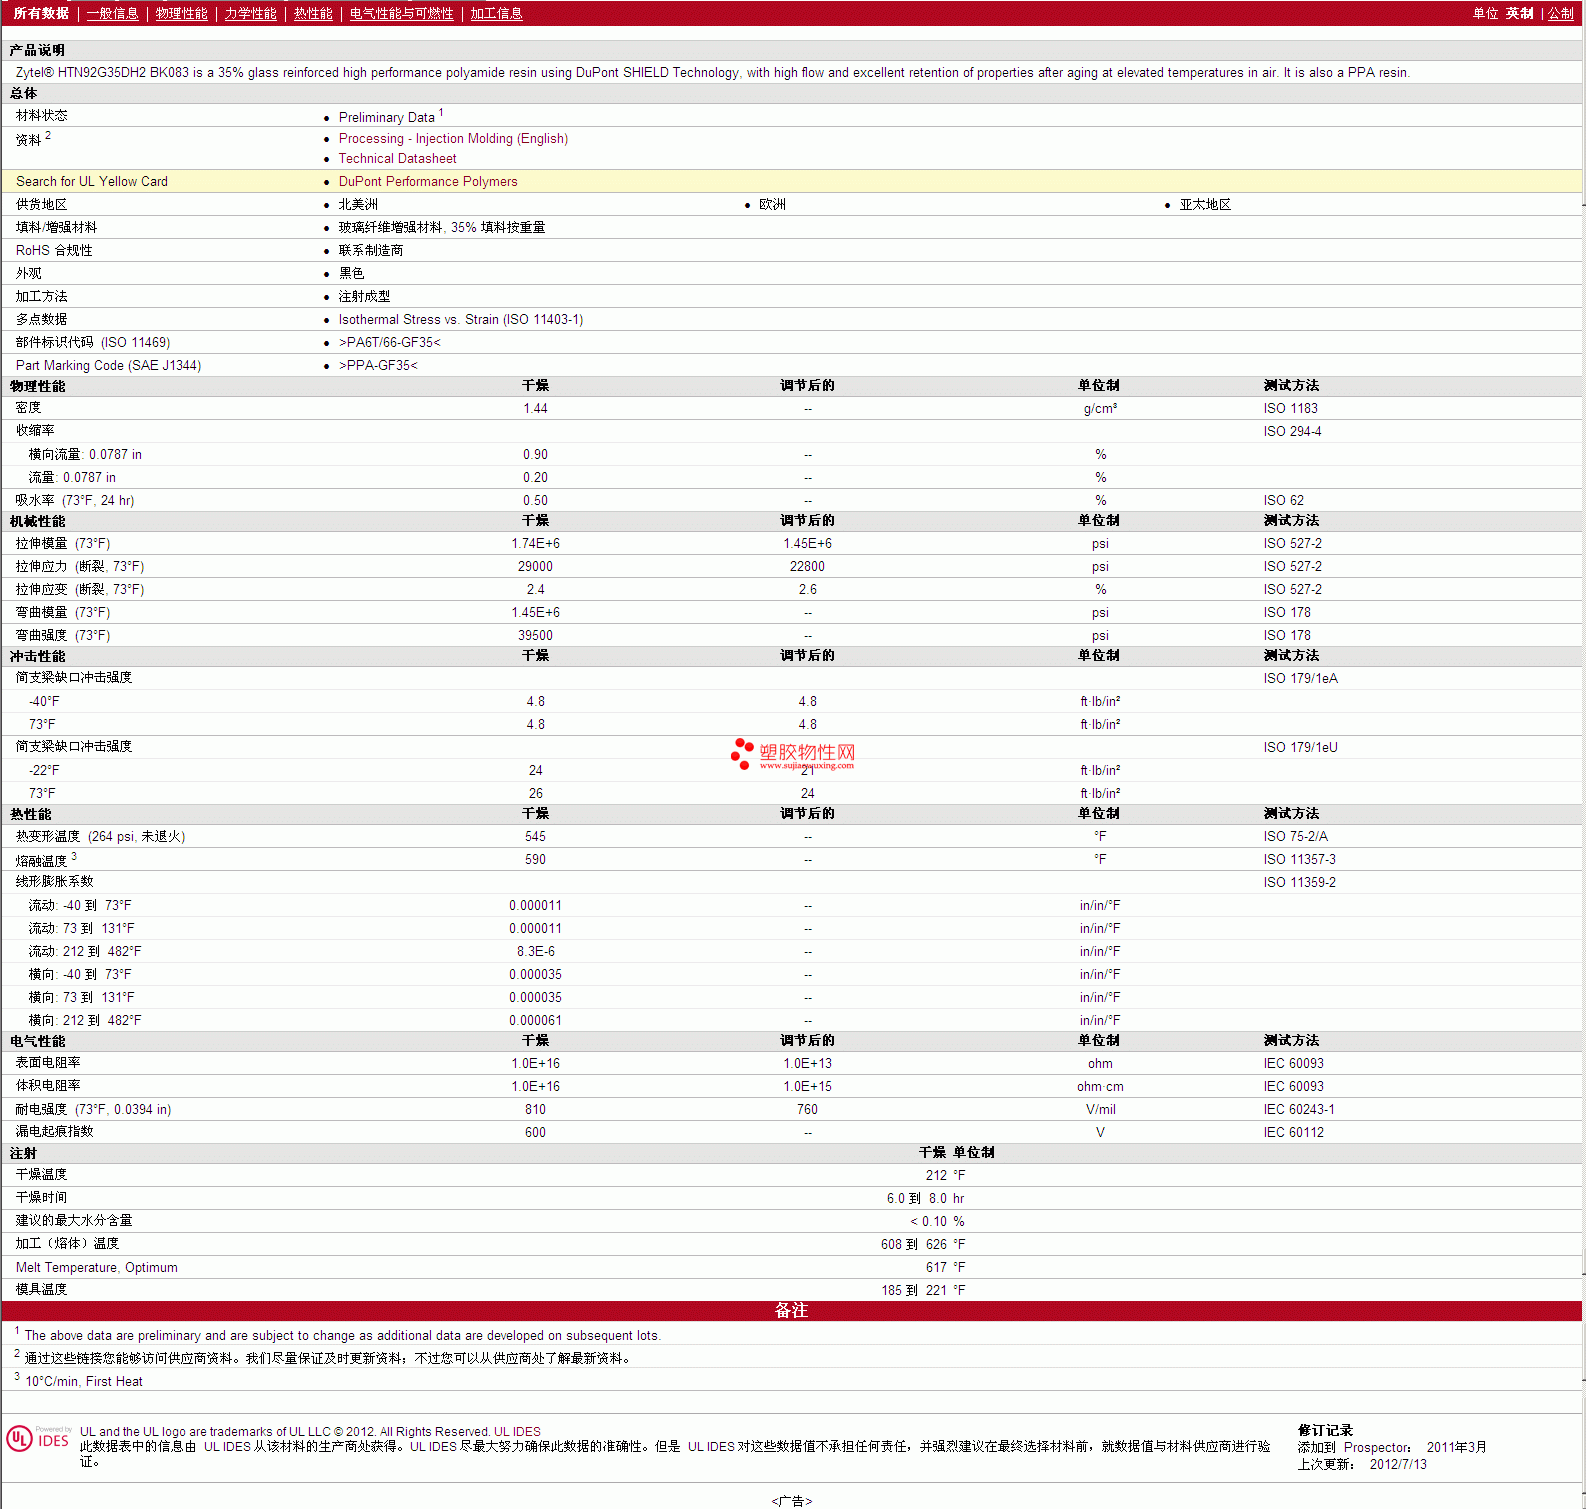1586x1509 pixels.
Task: Click the UL IDES logo icon
Action: [x=38, y=1439]
